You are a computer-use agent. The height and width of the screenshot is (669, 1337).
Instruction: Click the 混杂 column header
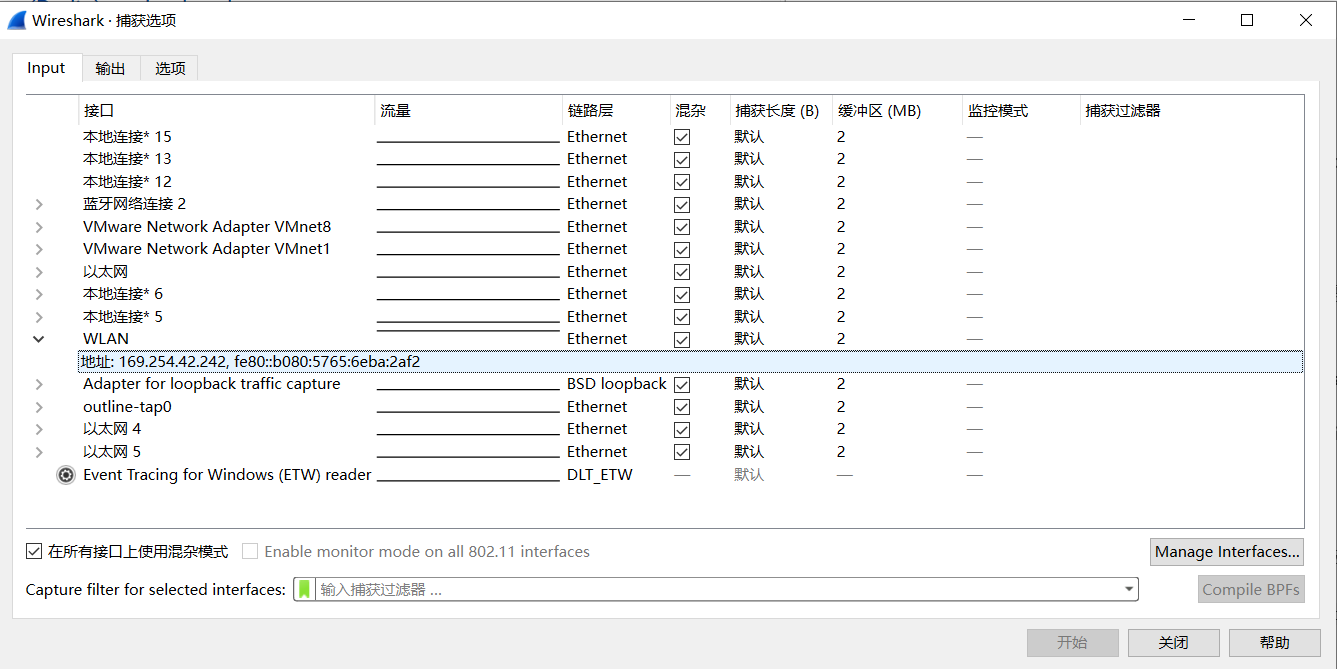[x=700, y=111]
